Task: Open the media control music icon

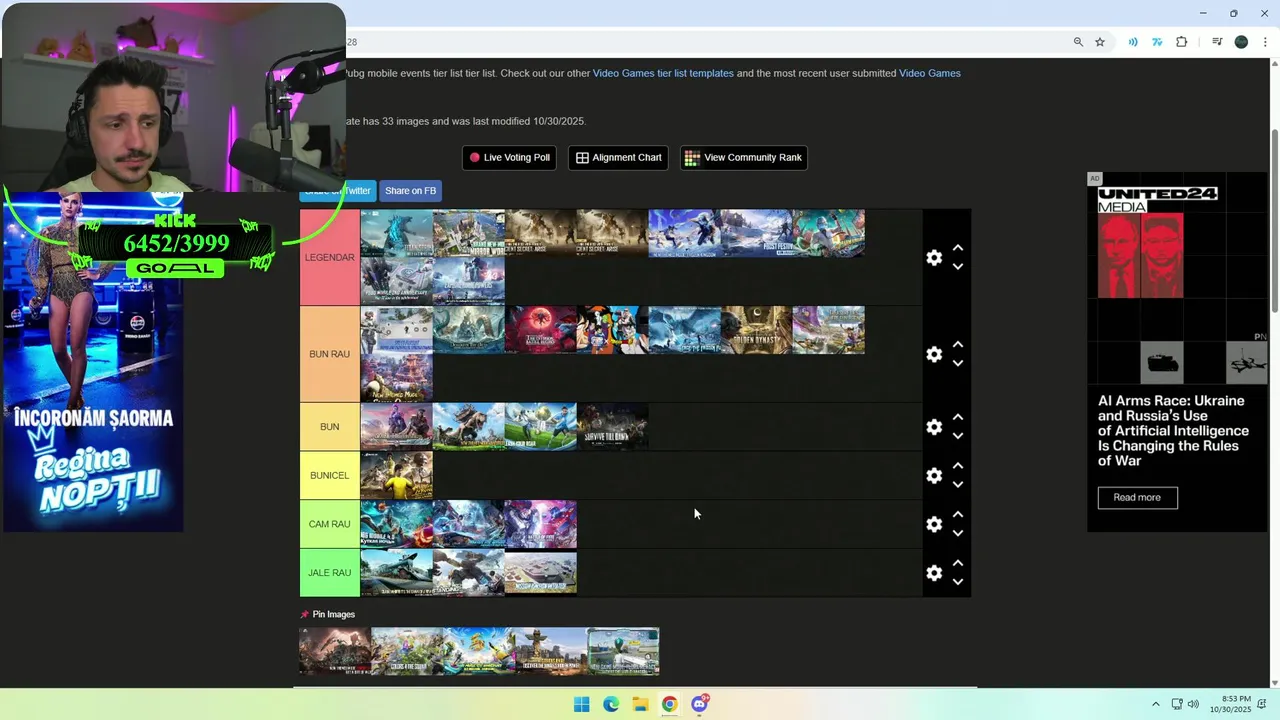Action: click(x=1217, y=42)
